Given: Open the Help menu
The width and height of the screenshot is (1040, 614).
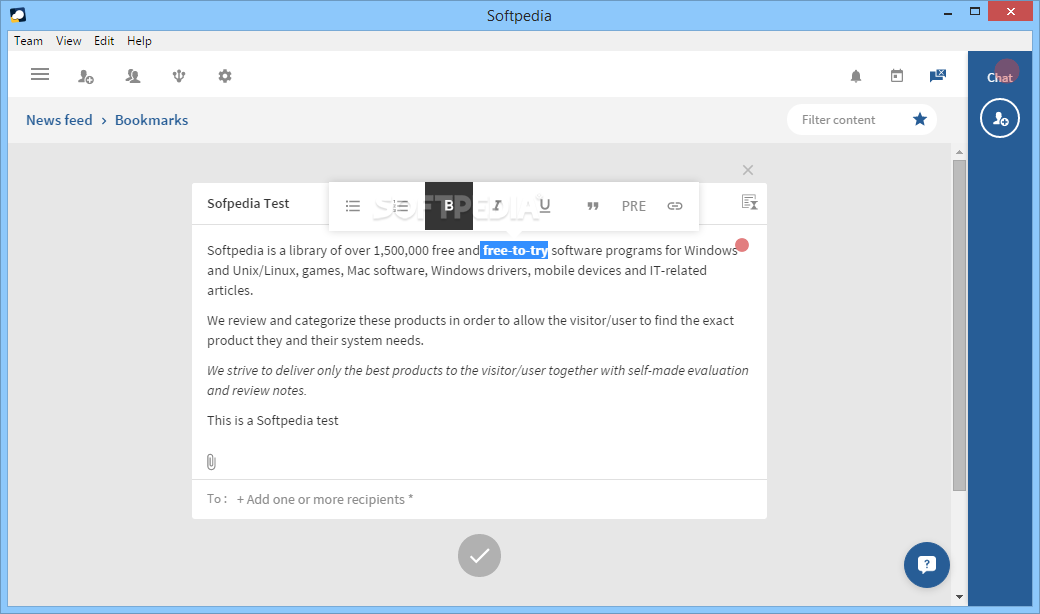Looking at the screenshot, I should click(139, 41).
